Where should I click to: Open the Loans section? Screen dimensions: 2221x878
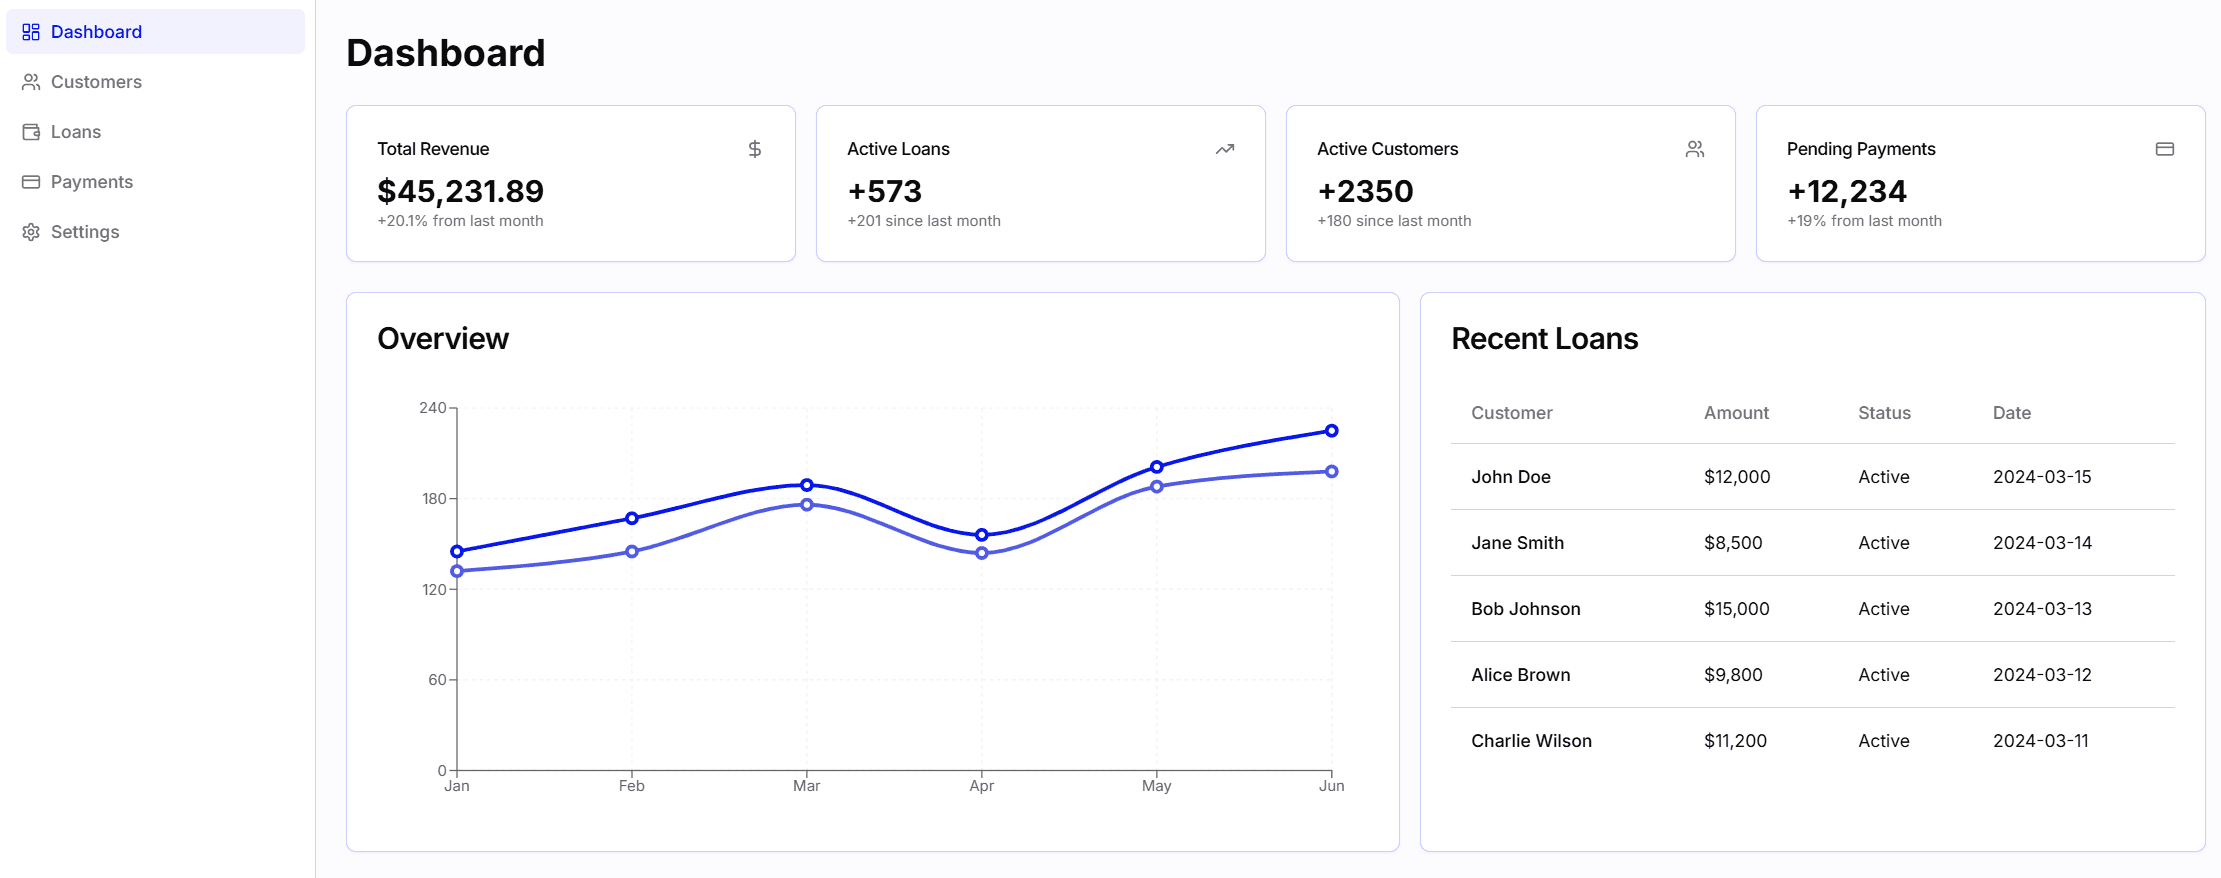coord(156,132)
